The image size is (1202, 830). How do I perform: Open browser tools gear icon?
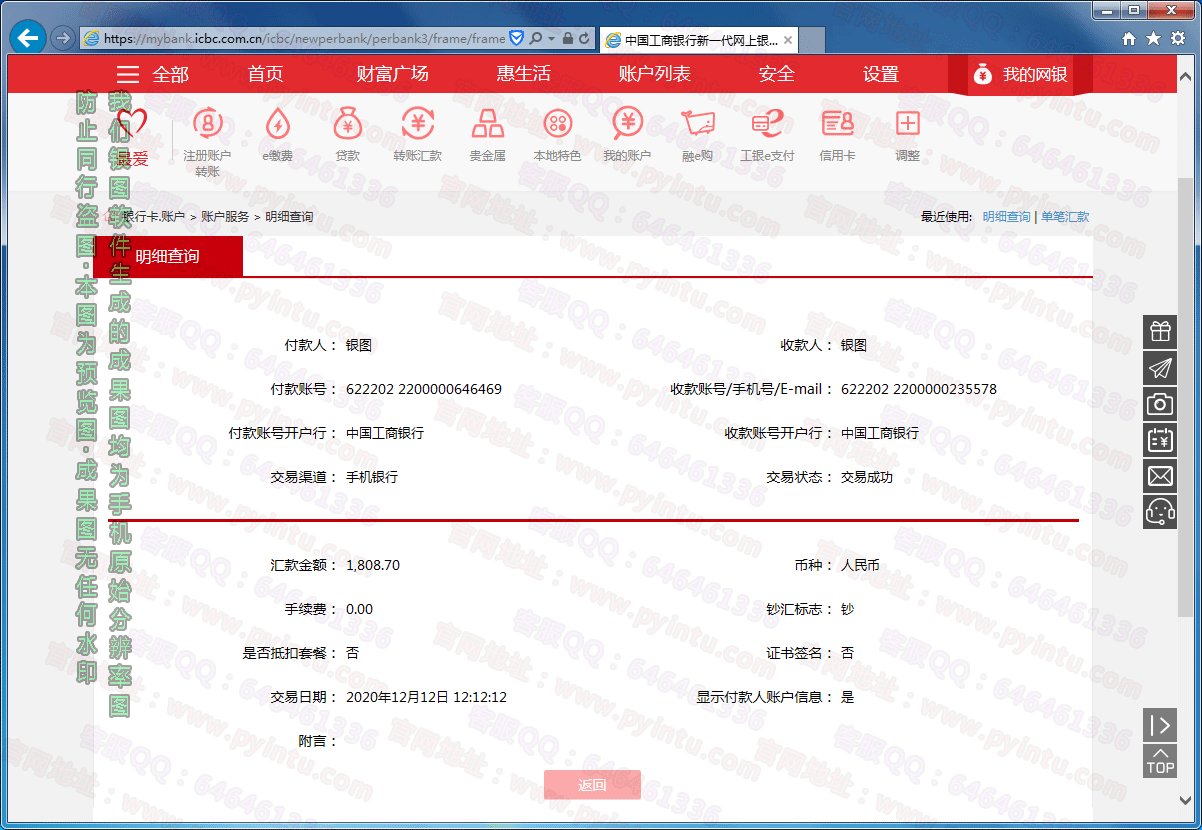[1177, 39]
